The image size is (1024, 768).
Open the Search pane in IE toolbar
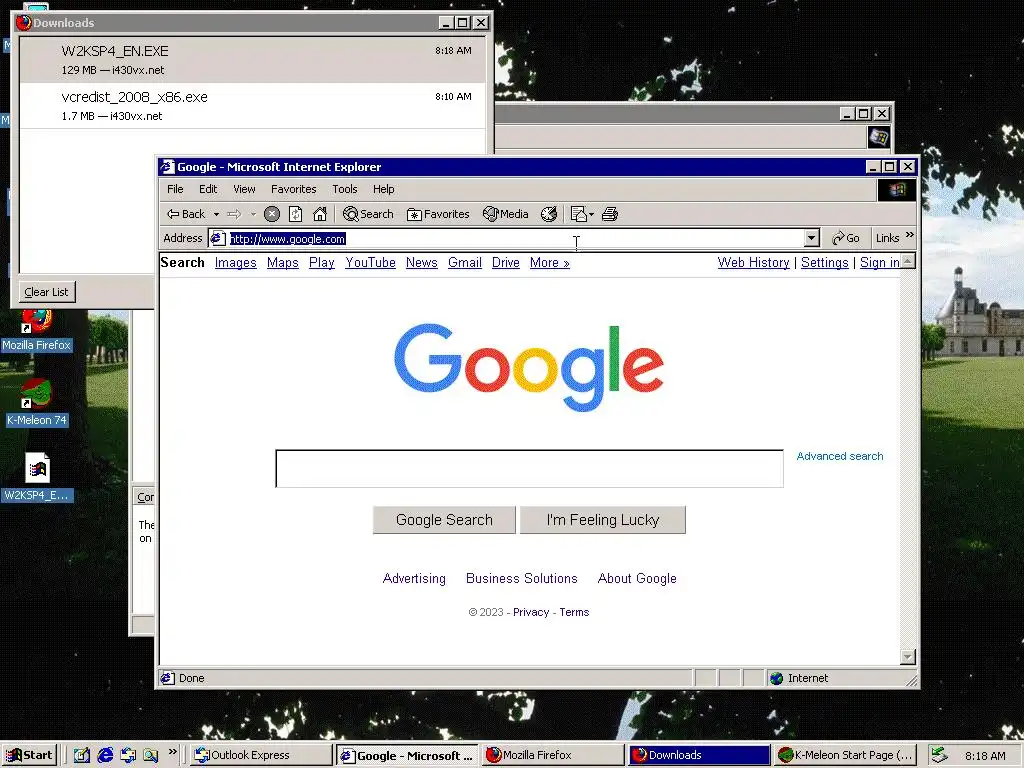pos(368,214)
